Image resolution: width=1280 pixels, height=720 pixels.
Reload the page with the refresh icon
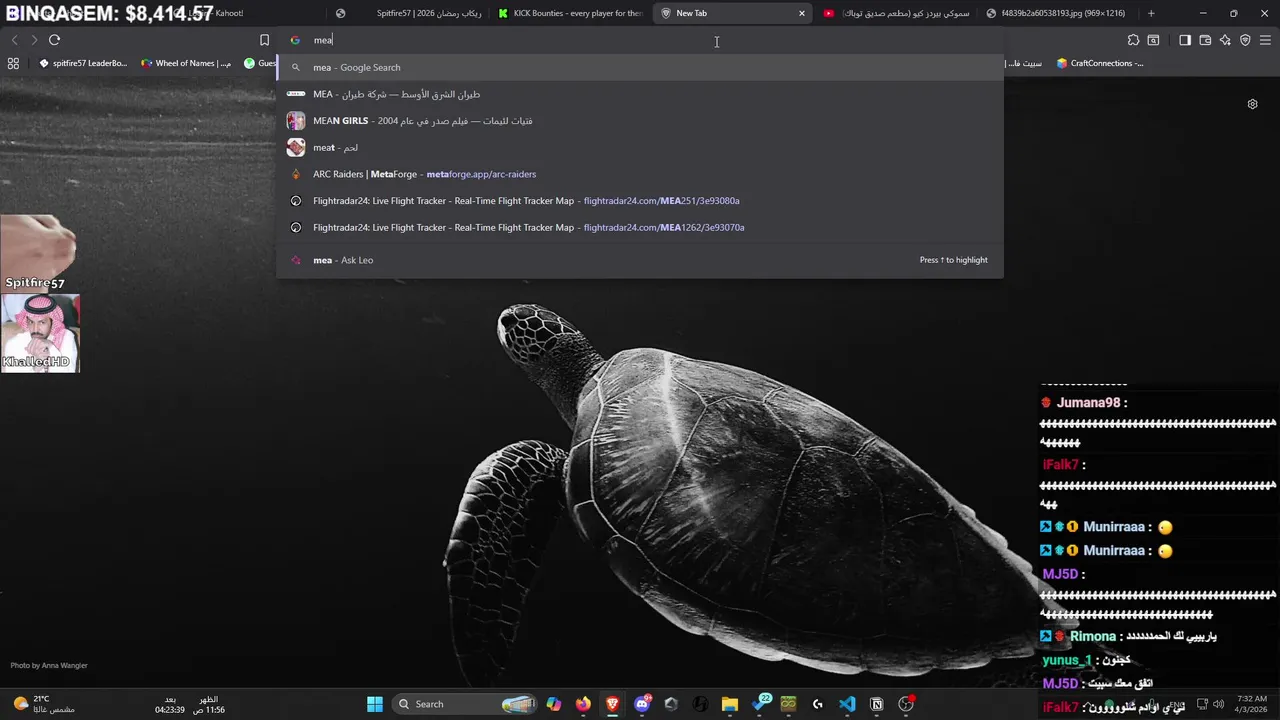54,40
